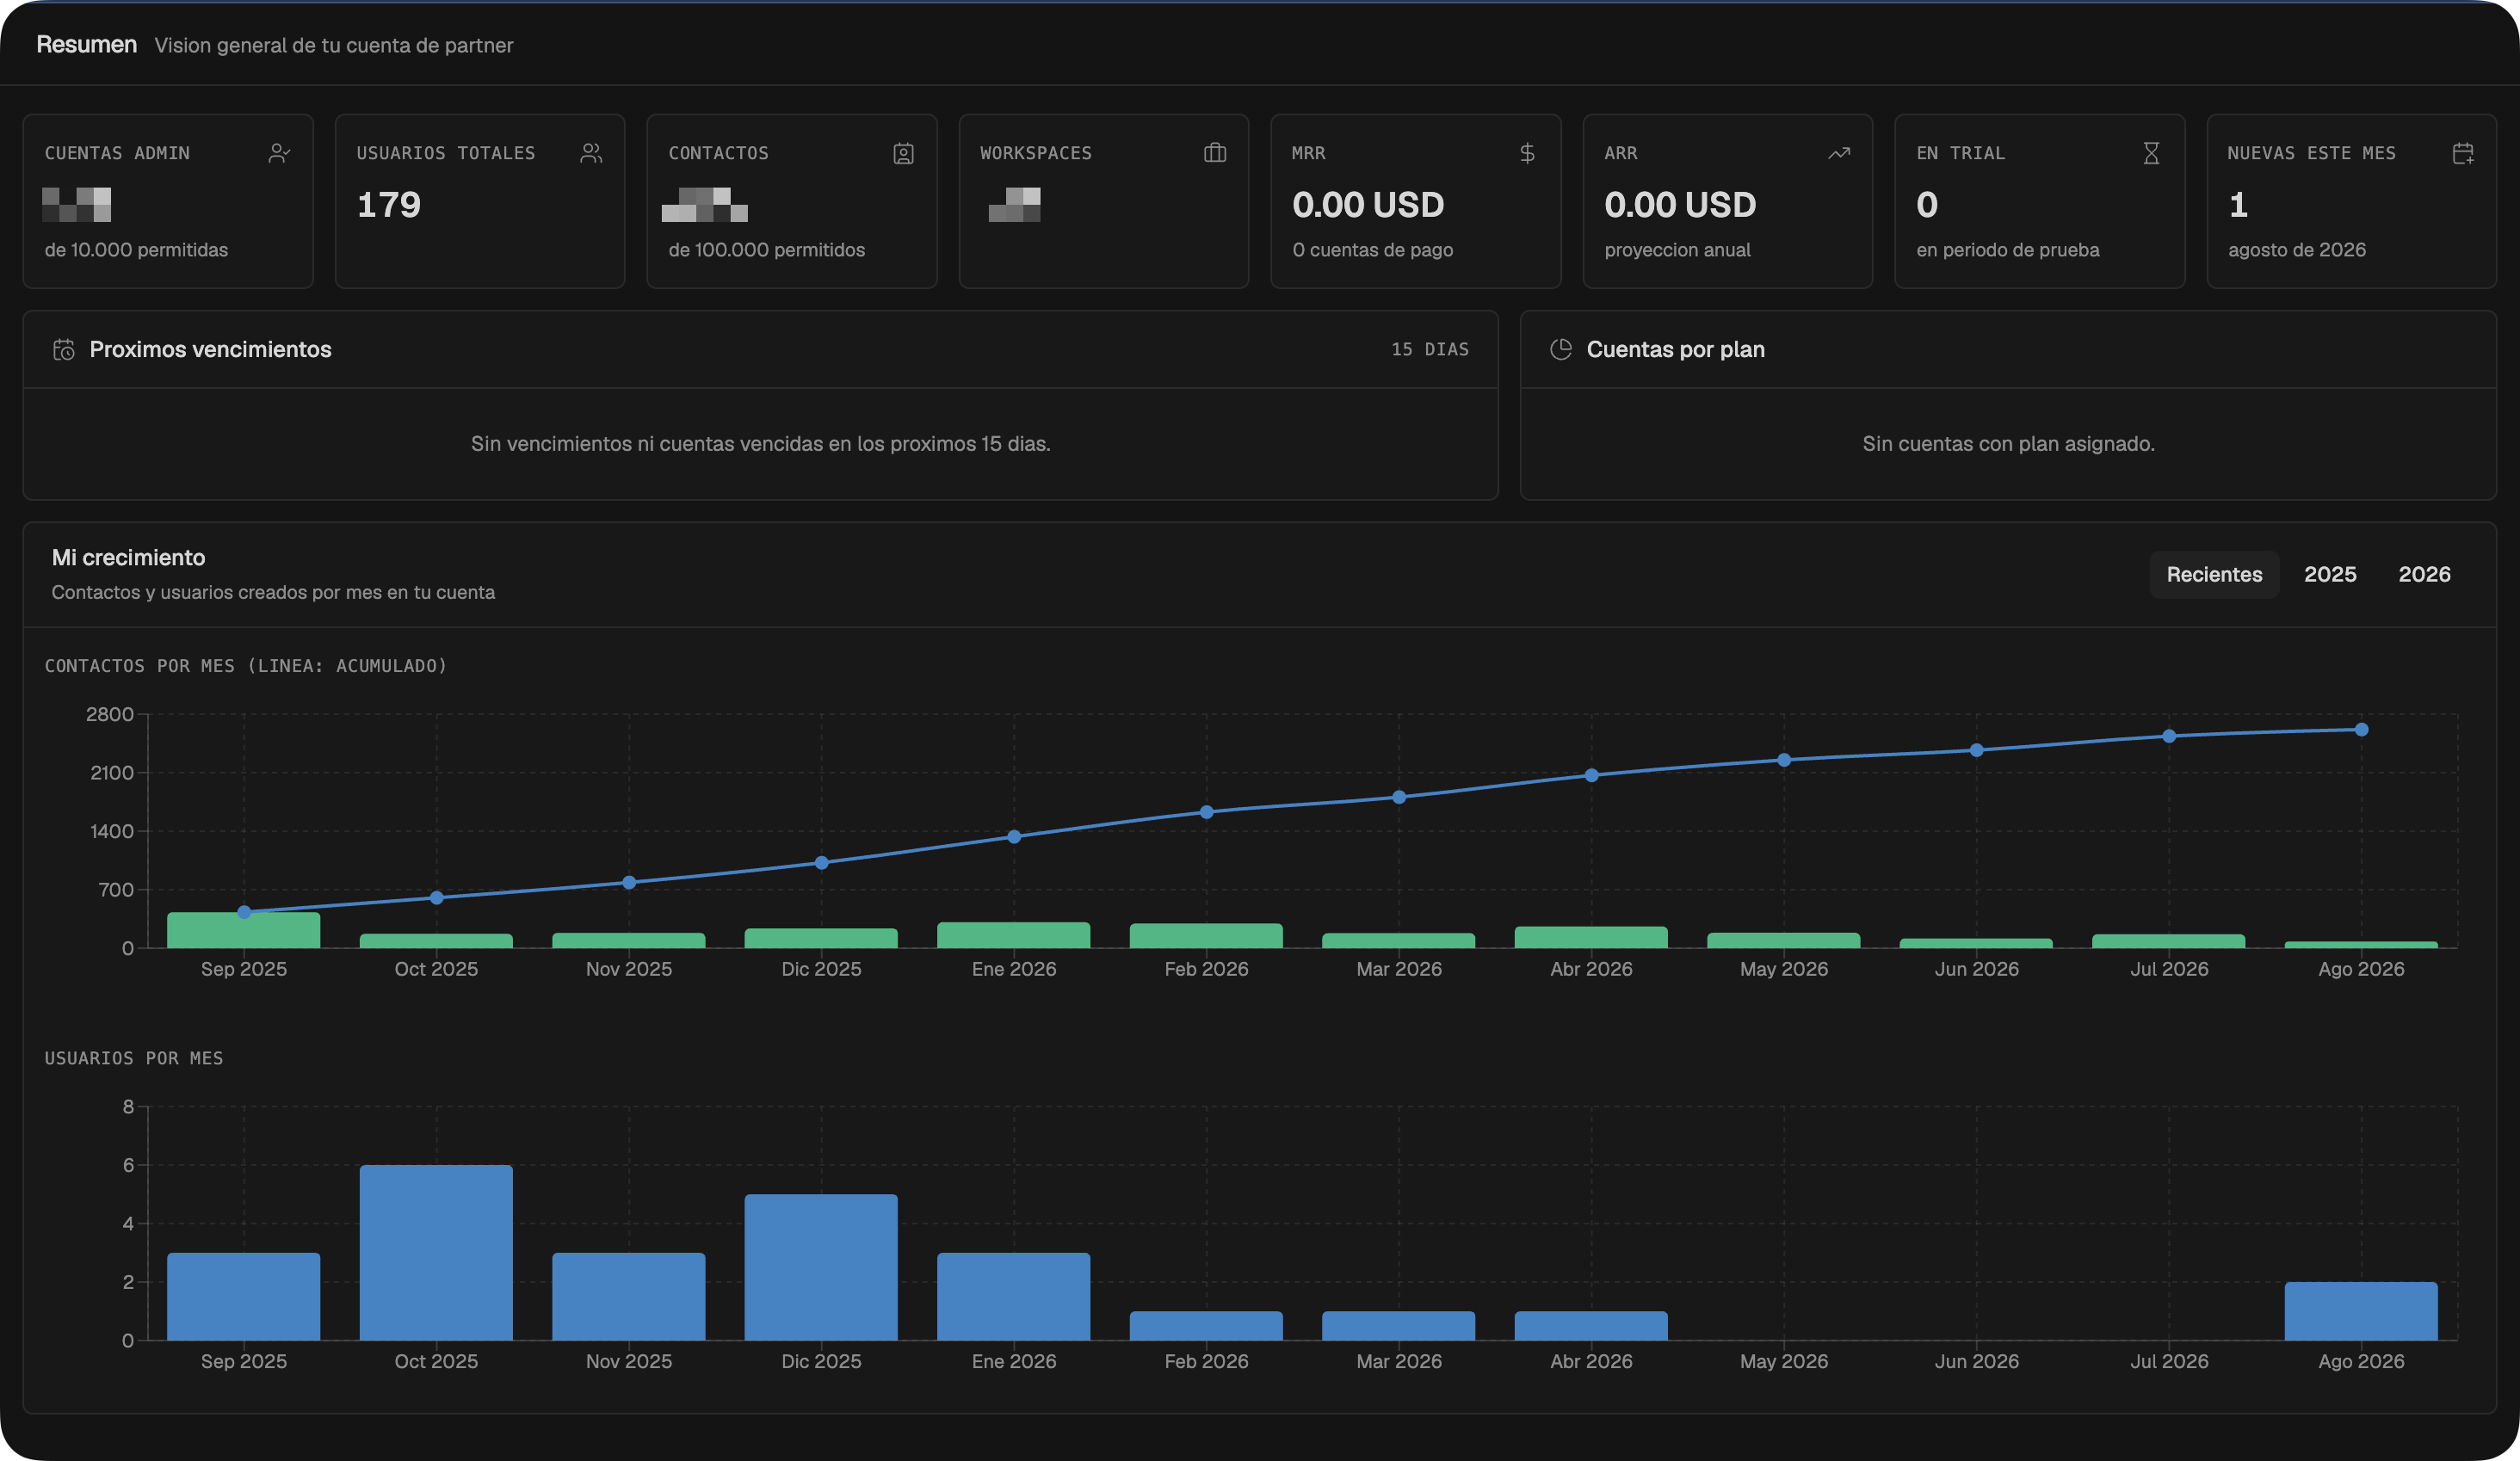Click the Ago 2026 point on cumulative line
Screen dimensions: 2520x1461
click(x=2361, y=730)
